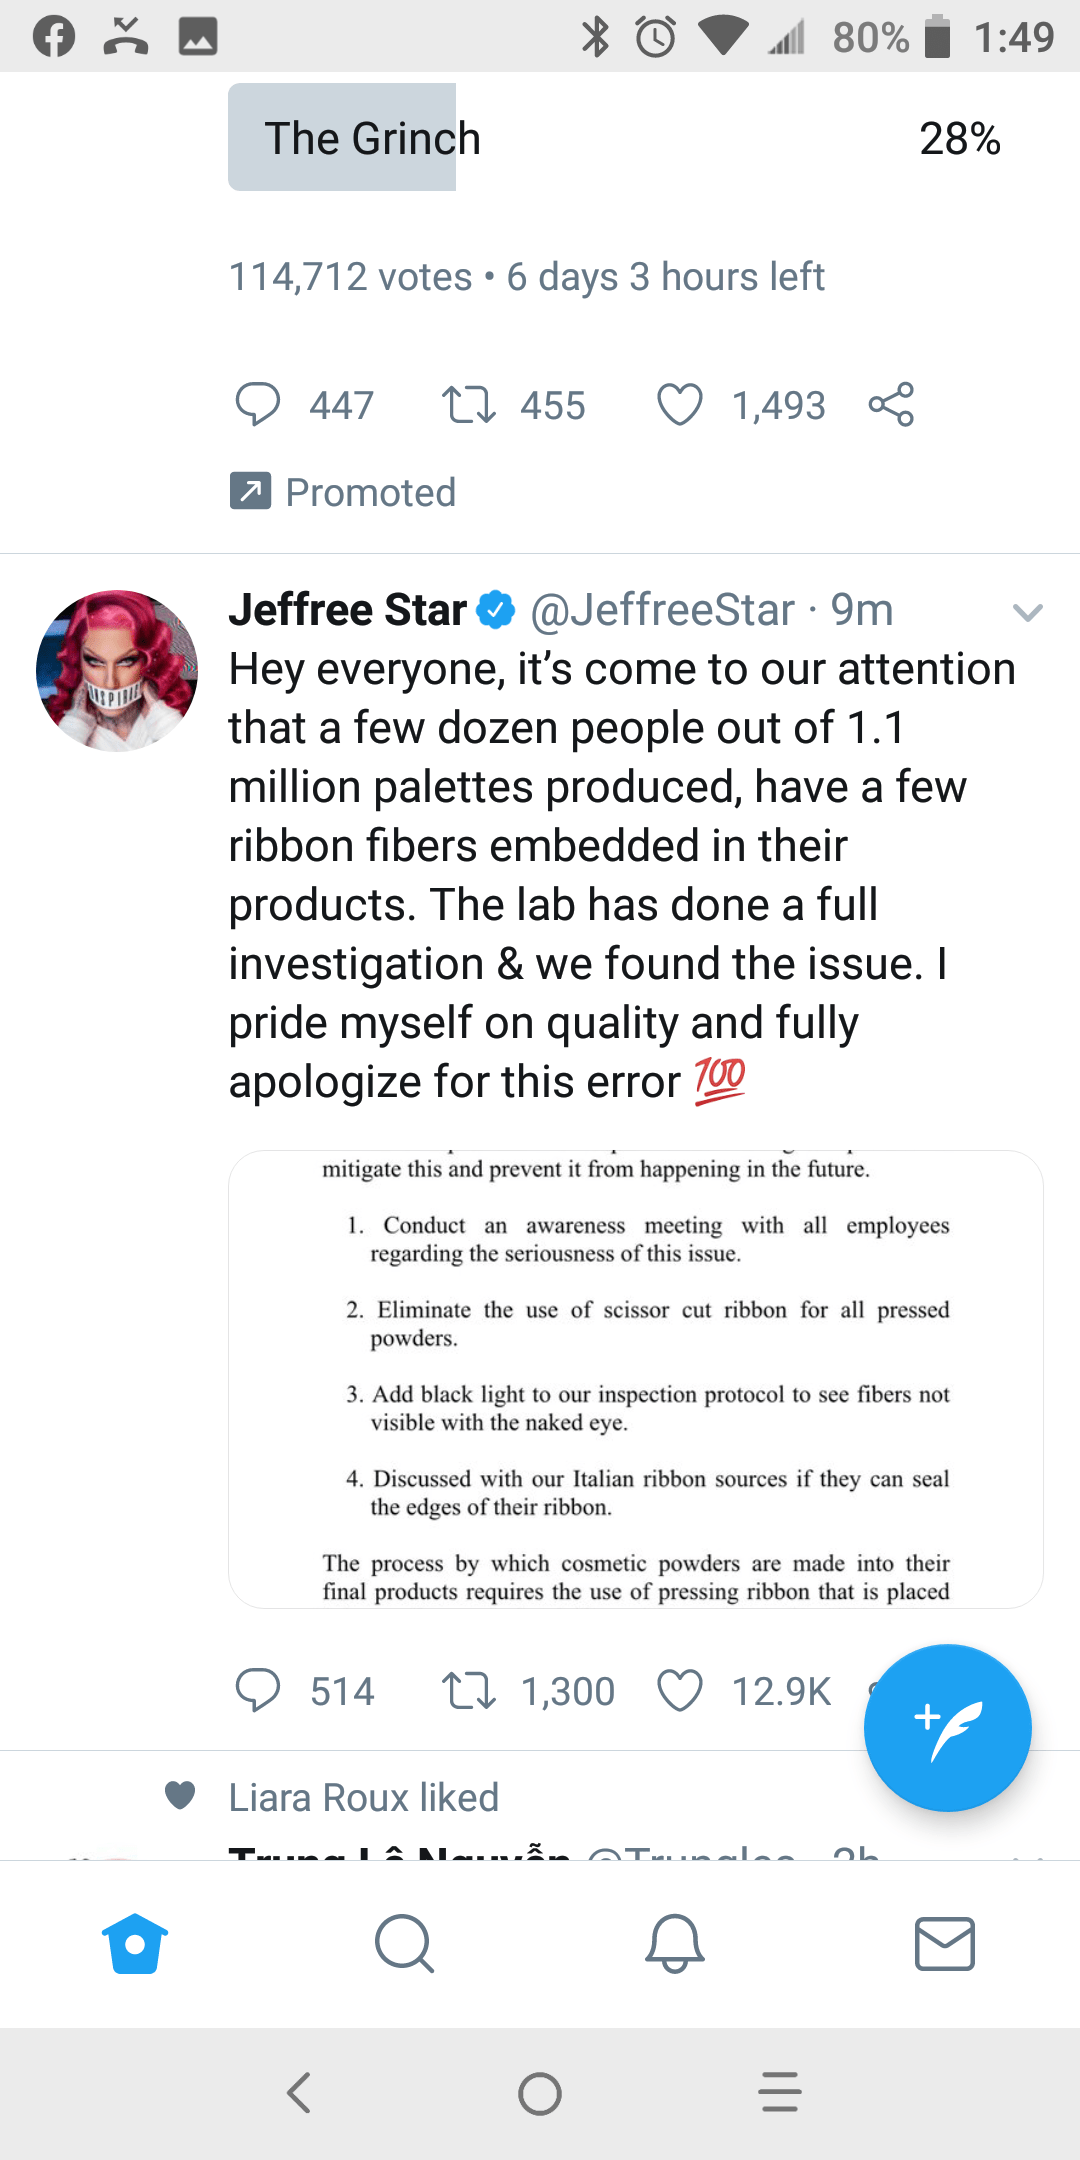Compose a new tweet
1080x2160 pixels.
pyautogui.click(x=947, y=1727)
